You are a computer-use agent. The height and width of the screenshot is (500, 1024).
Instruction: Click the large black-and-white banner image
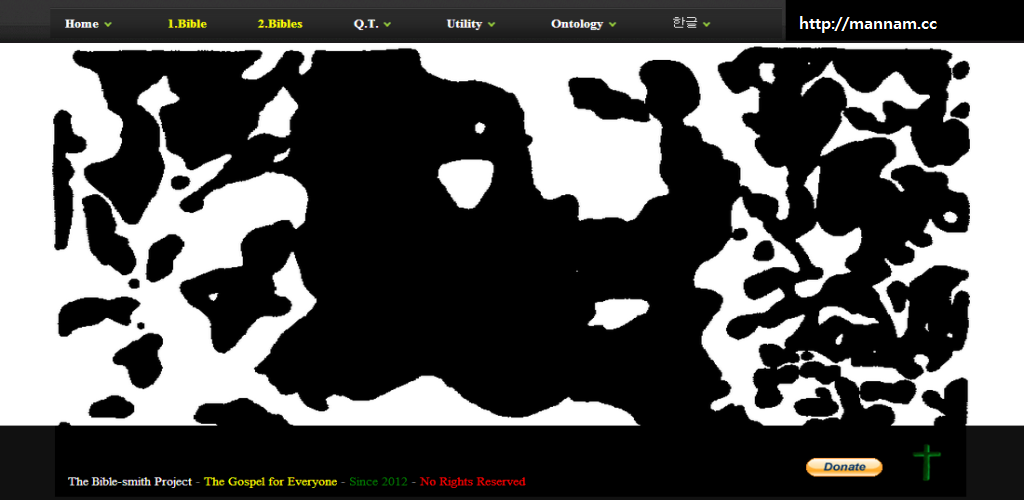click(511, 237)
